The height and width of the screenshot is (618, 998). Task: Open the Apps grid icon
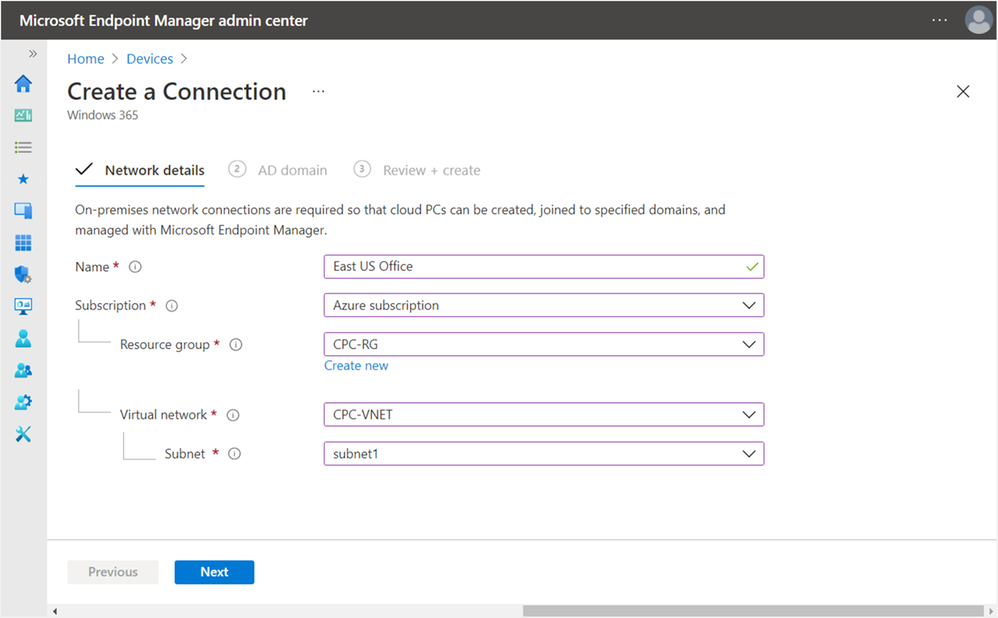23,243
